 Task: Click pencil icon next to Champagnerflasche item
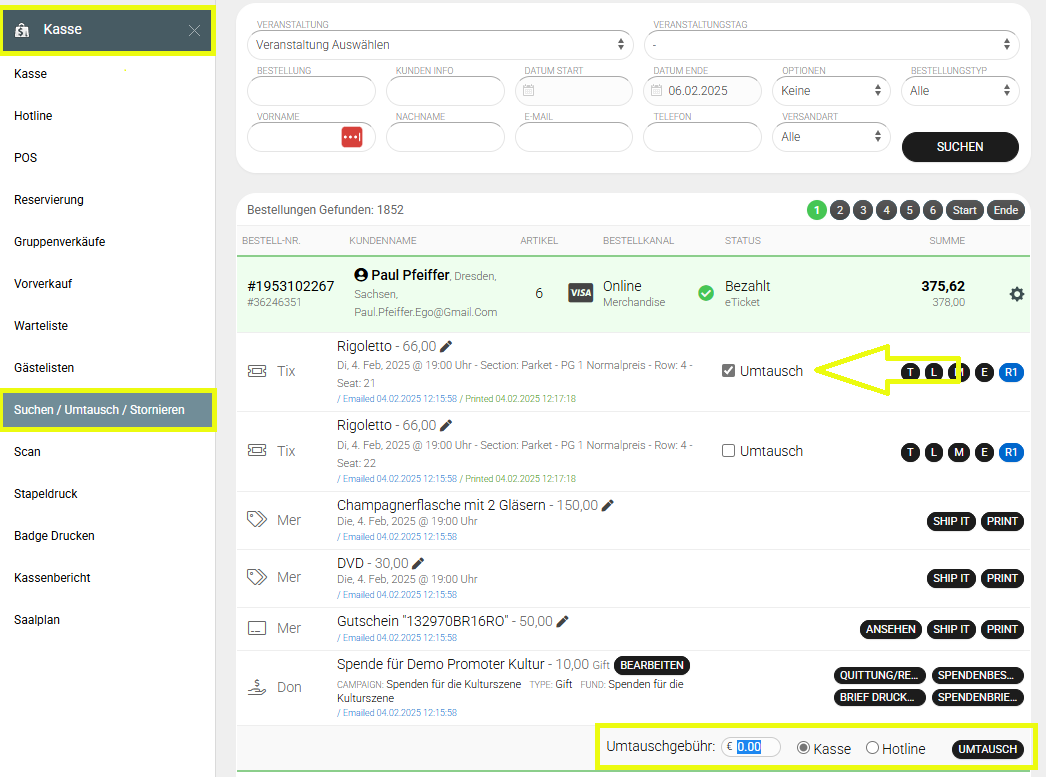609,505
